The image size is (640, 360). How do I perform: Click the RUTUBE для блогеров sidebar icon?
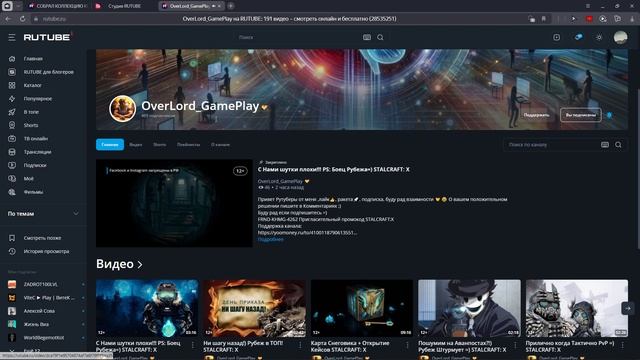click(12, 72)
